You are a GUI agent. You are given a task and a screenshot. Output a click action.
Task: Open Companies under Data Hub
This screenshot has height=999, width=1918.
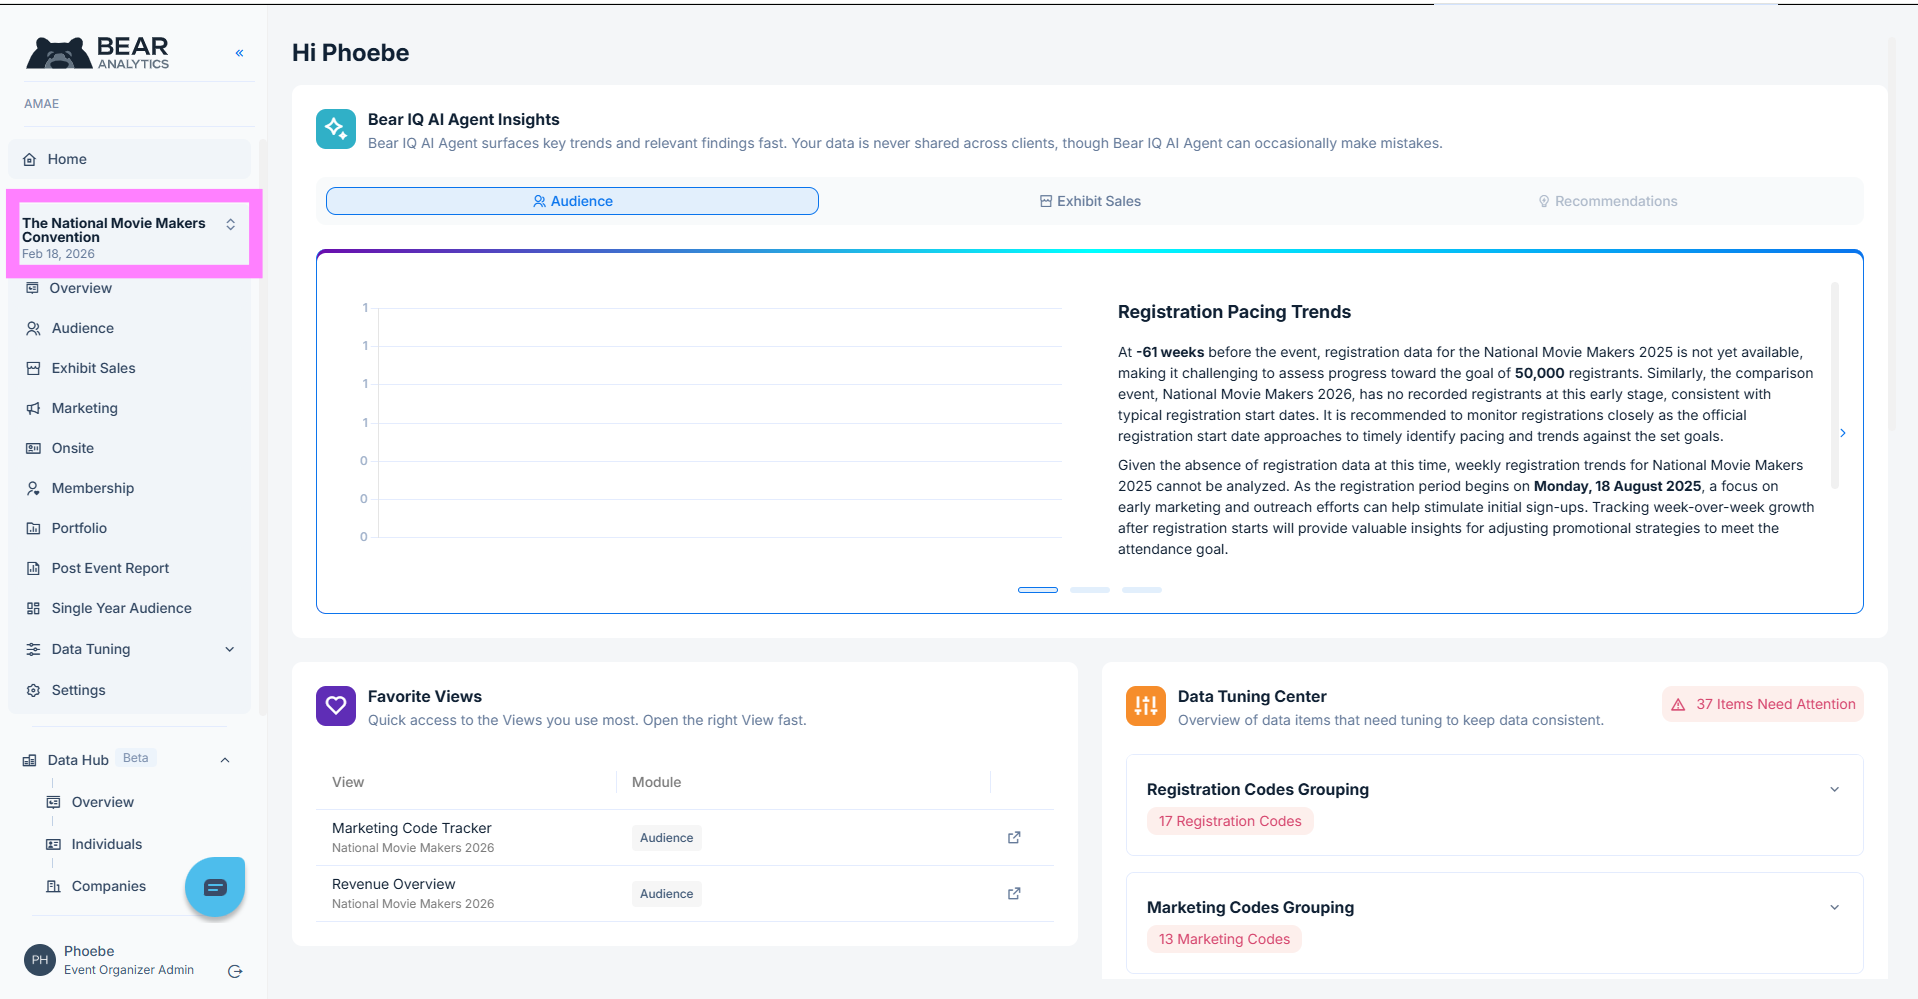[x=108, y=886]
